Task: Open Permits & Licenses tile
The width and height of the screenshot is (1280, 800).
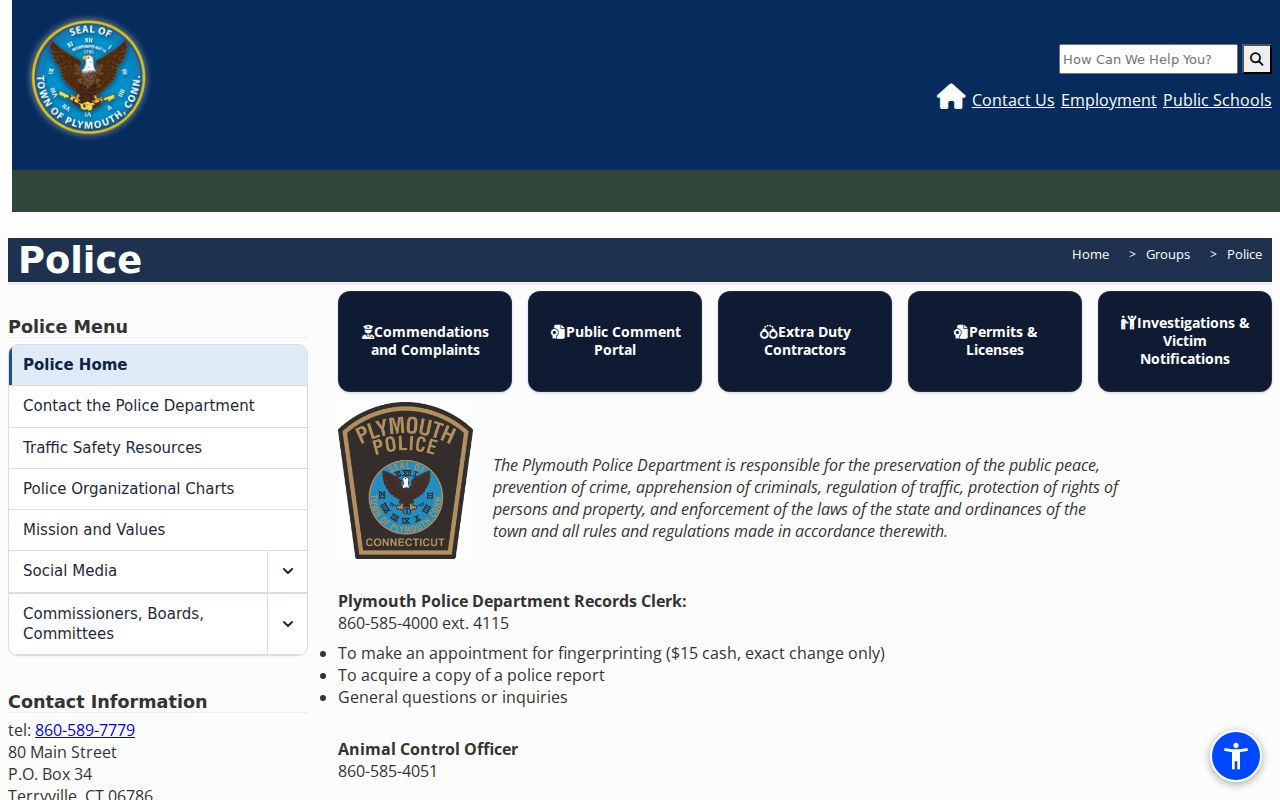Action: 995,341
